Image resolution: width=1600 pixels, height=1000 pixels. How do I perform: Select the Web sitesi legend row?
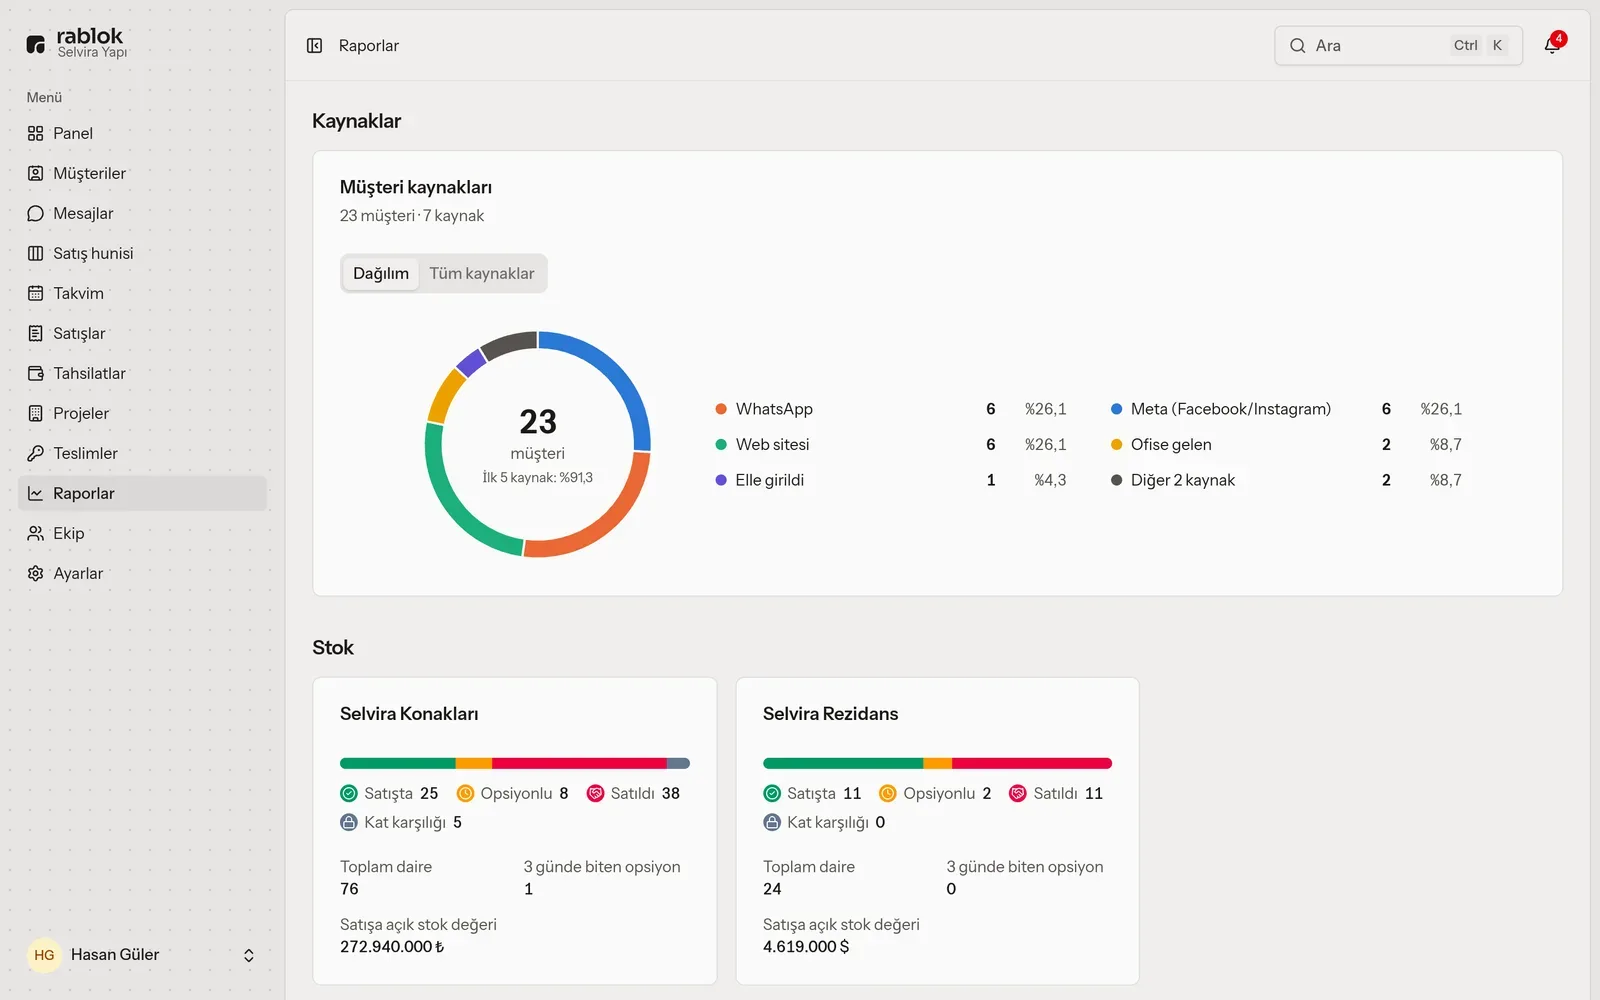[891, 444]
